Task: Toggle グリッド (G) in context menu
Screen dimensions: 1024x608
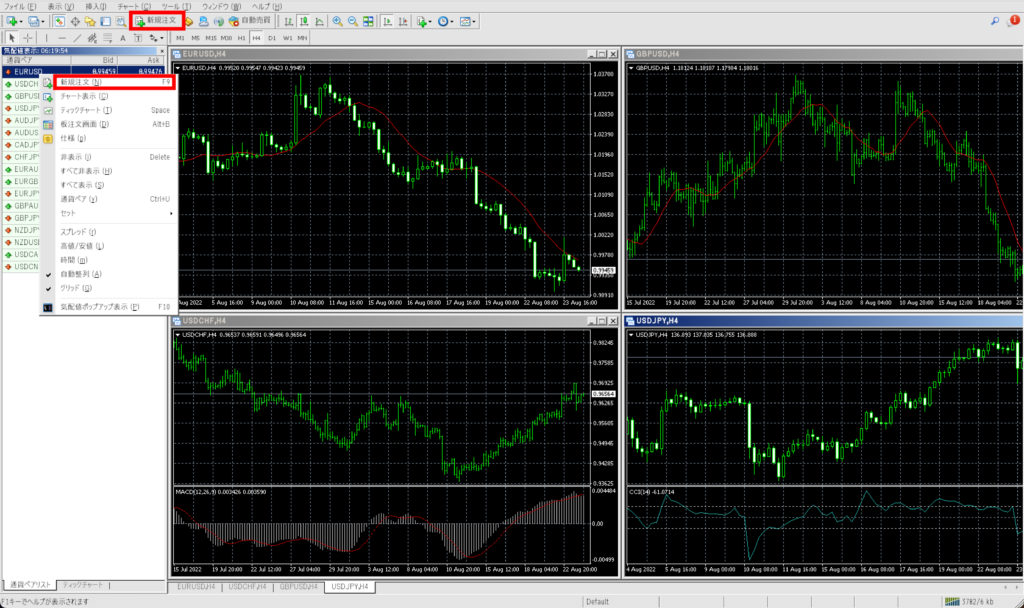Action: pyautogui.click(x=108, y=288)
